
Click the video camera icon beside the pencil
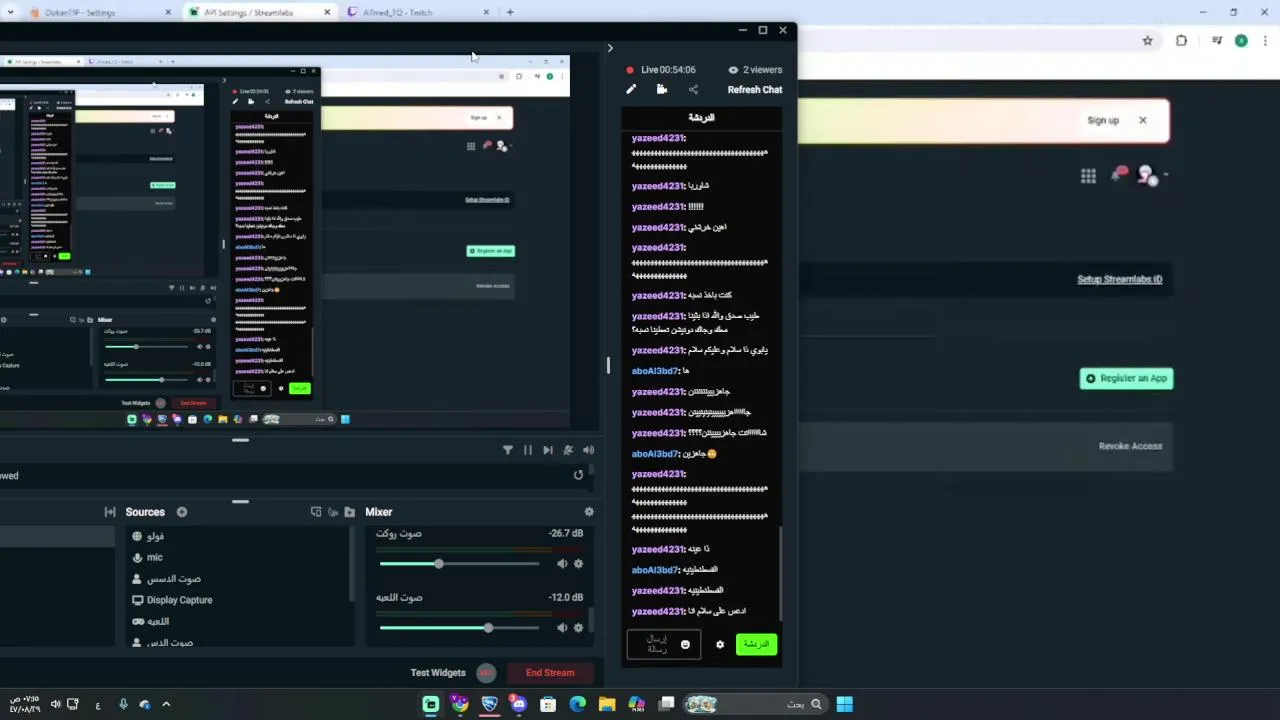tap(662, 89)
